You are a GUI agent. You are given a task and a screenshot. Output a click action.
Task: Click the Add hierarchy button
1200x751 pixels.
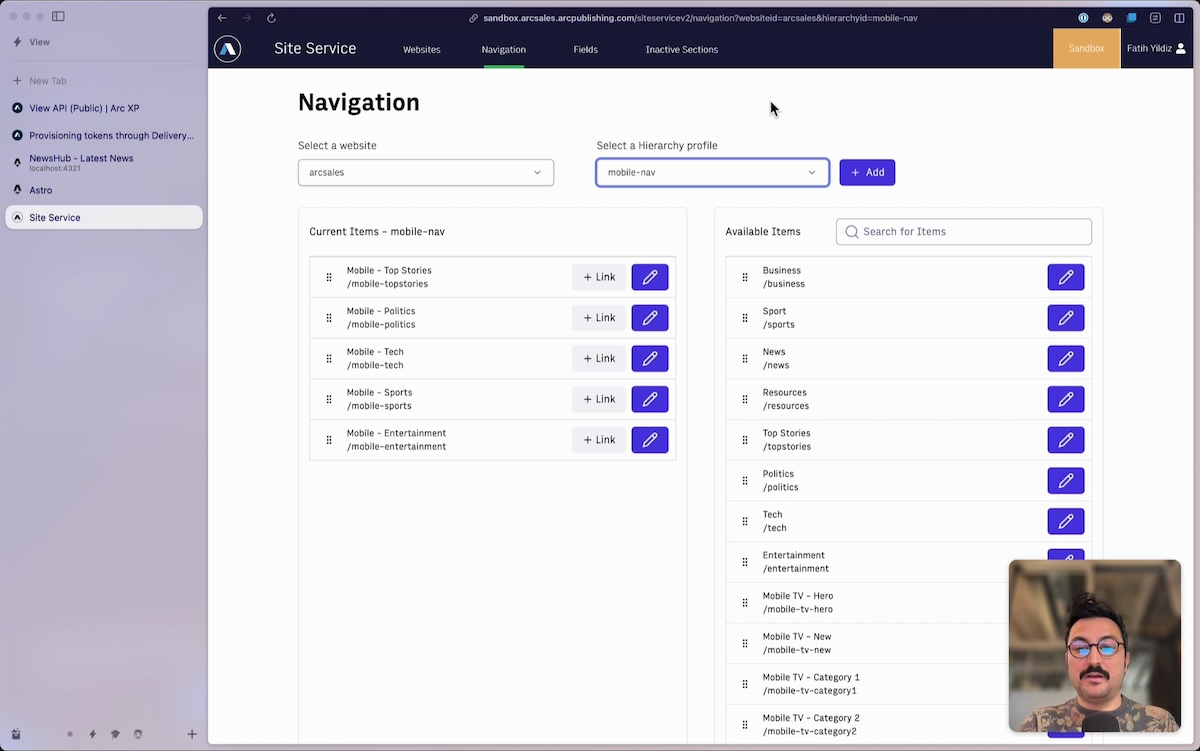(867, 172)
